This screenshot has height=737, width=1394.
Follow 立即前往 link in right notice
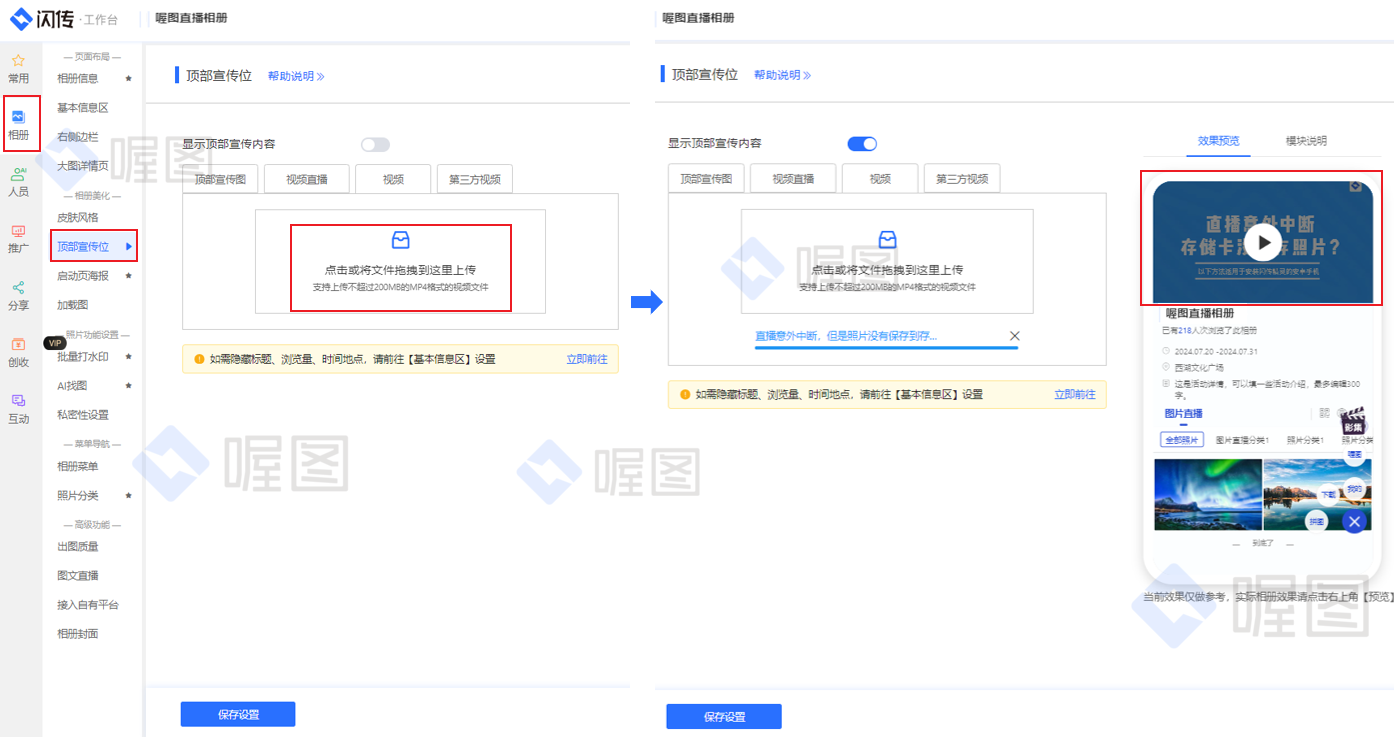coord(1075,395)
